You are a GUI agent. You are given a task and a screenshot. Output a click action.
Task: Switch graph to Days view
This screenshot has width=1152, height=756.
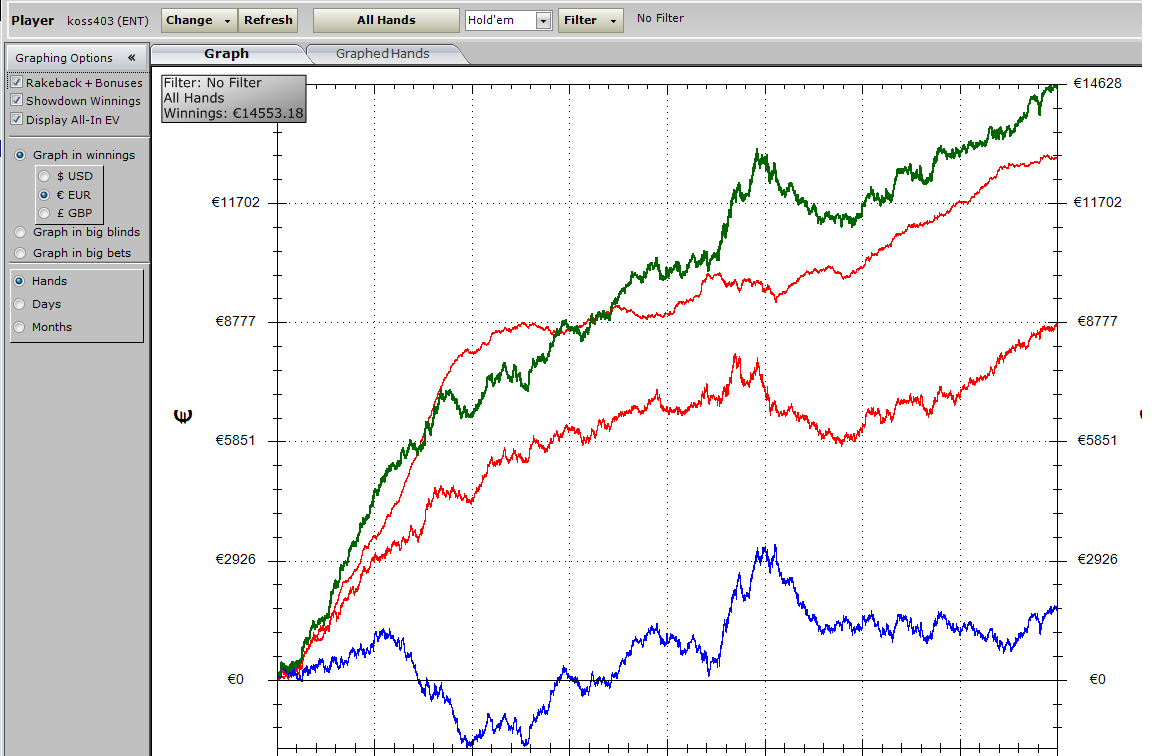point(20,304)
